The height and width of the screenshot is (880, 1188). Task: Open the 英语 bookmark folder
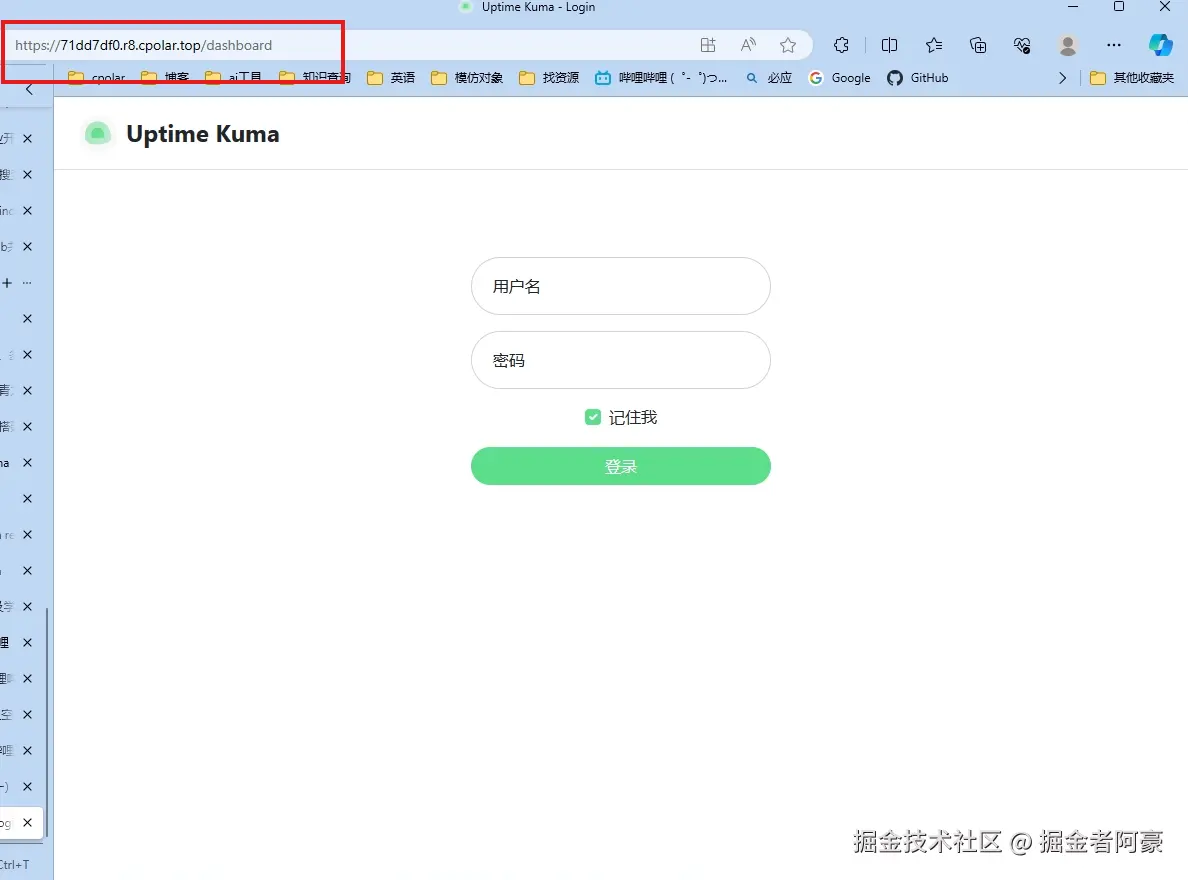click(391, 78)
